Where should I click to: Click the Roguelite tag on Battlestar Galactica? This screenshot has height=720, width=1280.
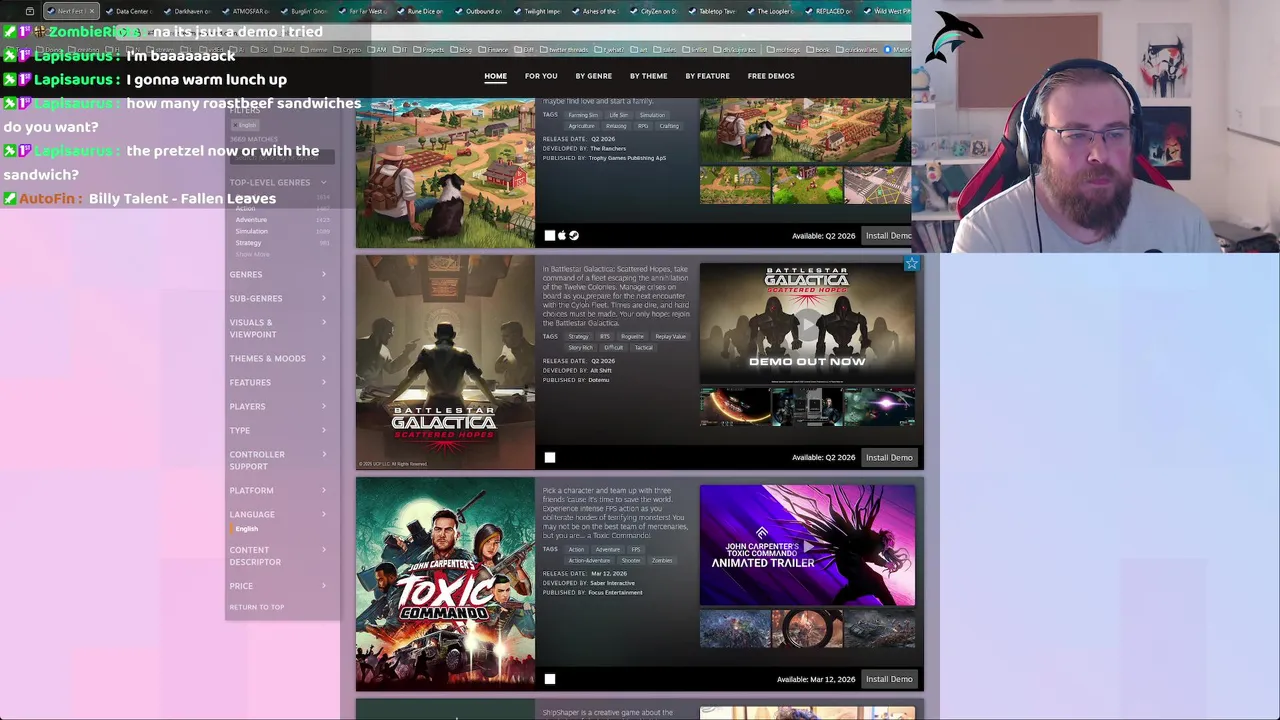[x=632, y=337]
